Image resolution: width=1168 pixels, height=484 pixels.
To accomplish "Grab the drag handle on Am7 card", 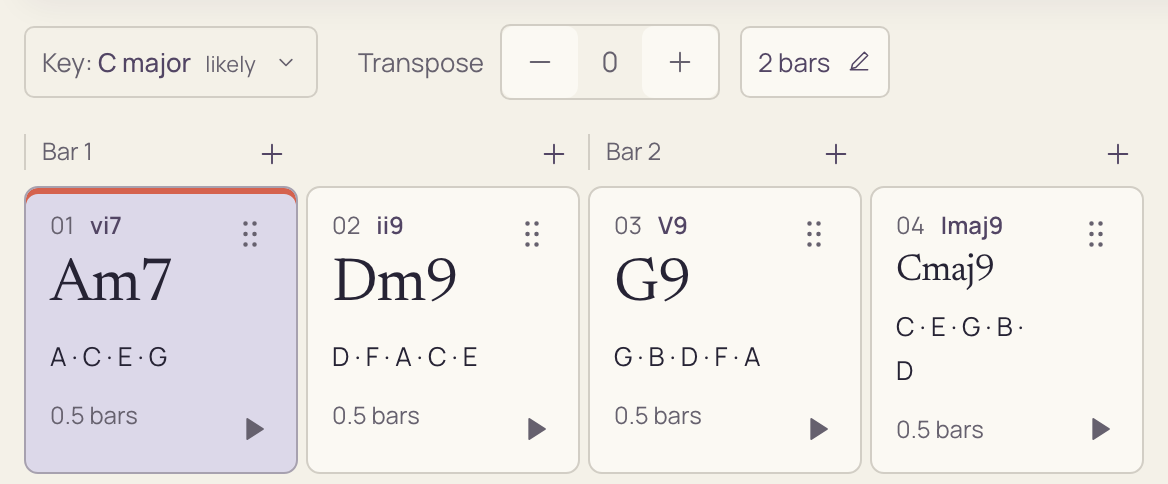I will [x=250, y=234].
